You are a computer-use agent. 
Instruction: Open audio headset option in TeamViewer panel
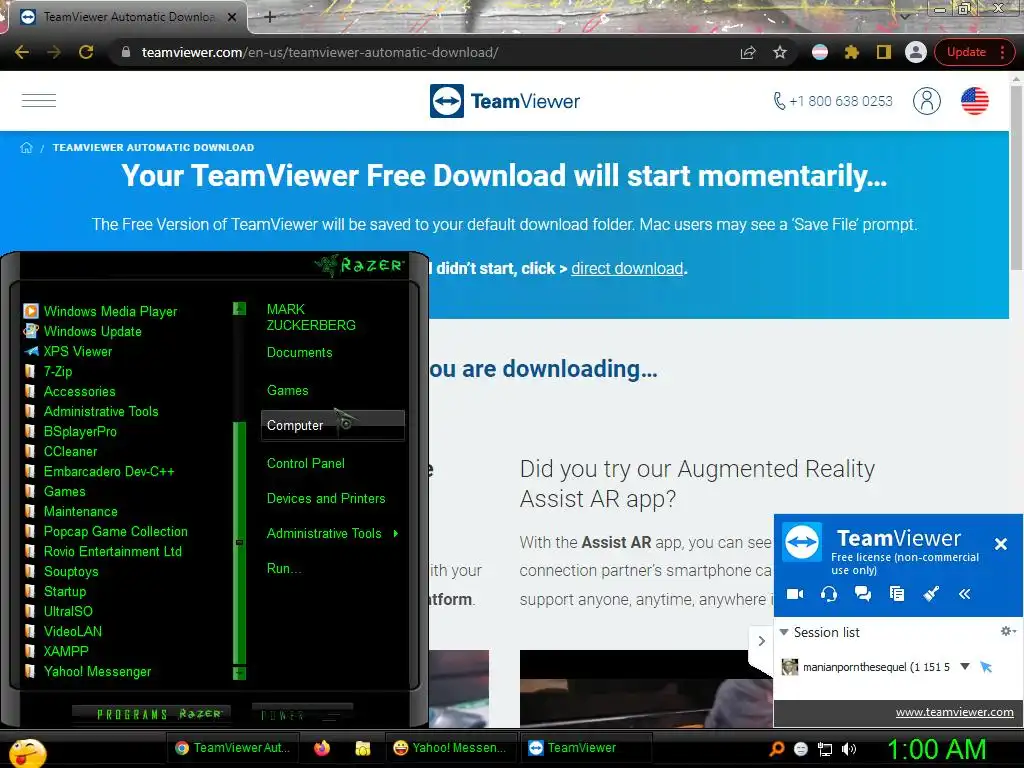click(829, 594)
